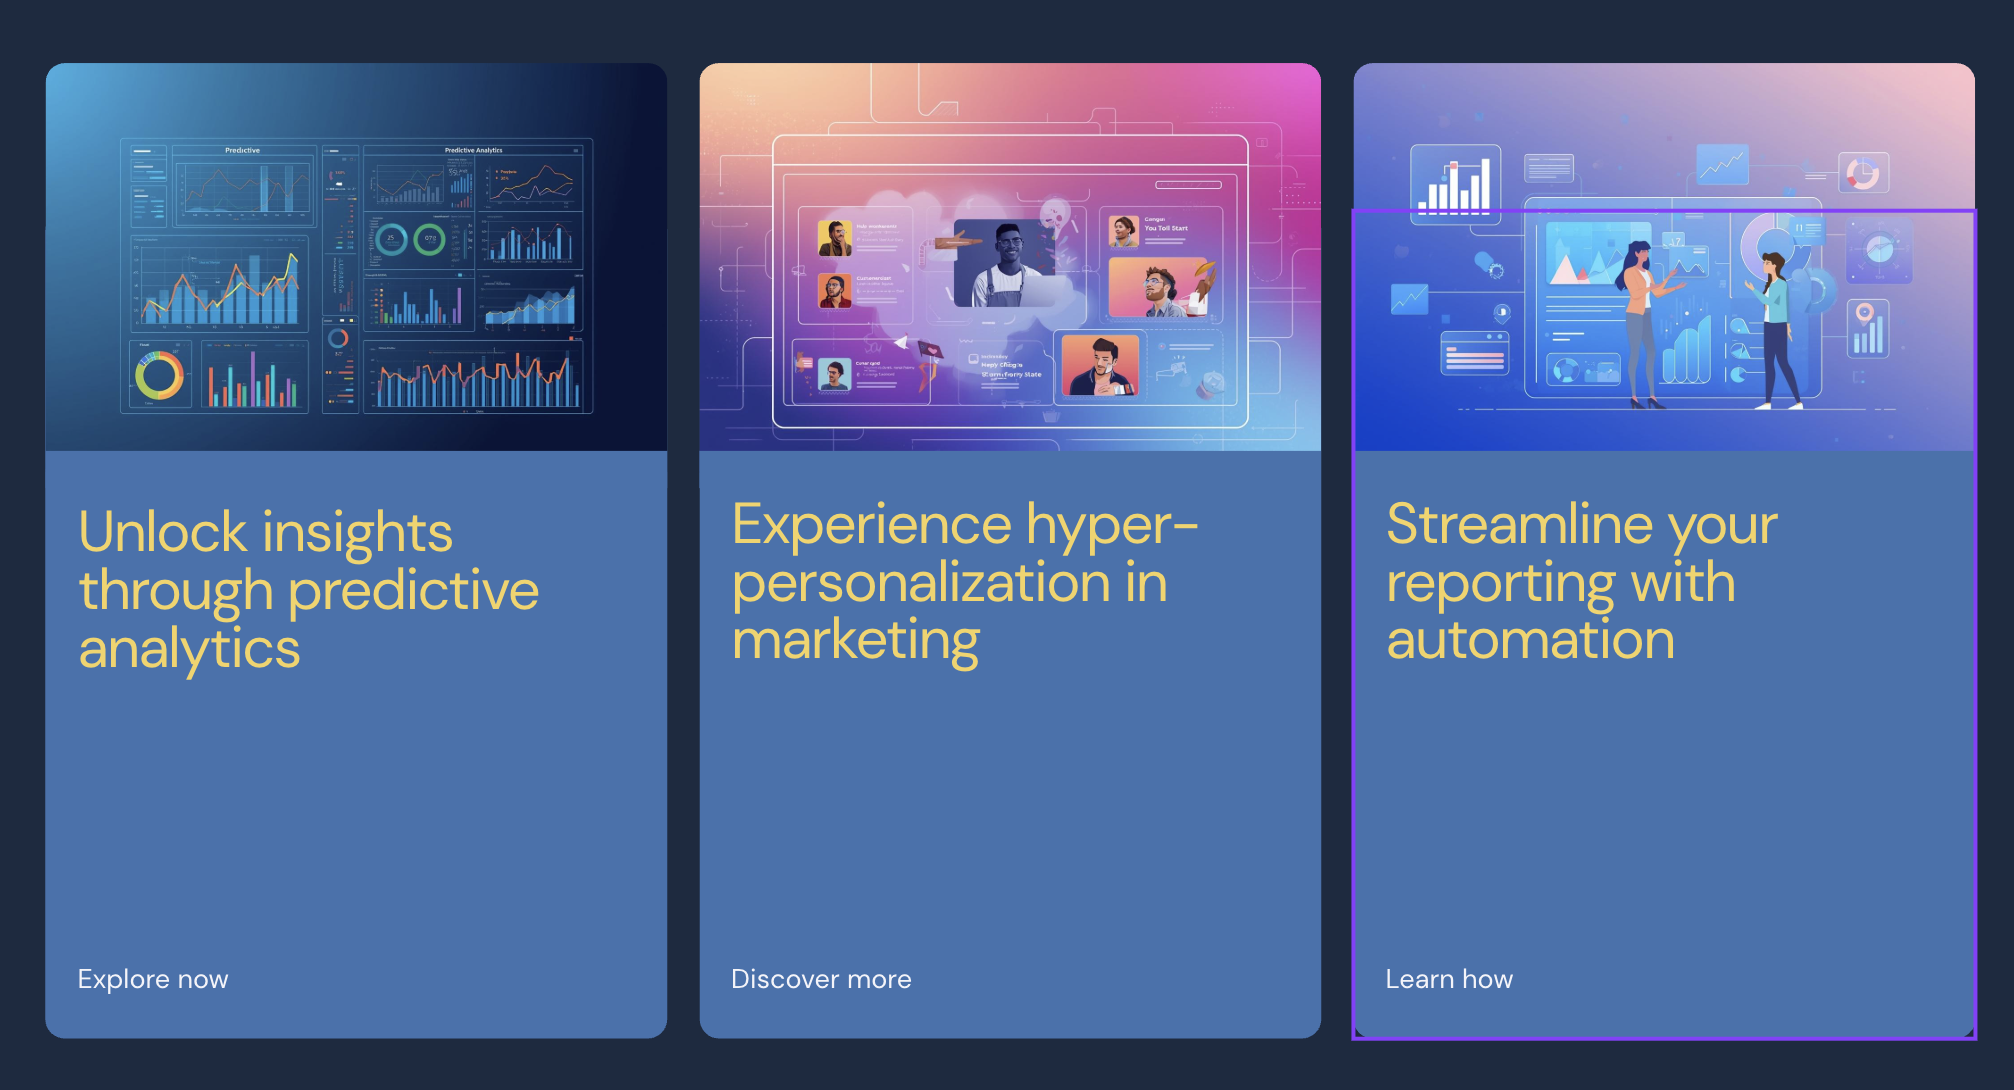
Task: Select the 'You Toll Start' profile card
Action: click(1162, 232)
